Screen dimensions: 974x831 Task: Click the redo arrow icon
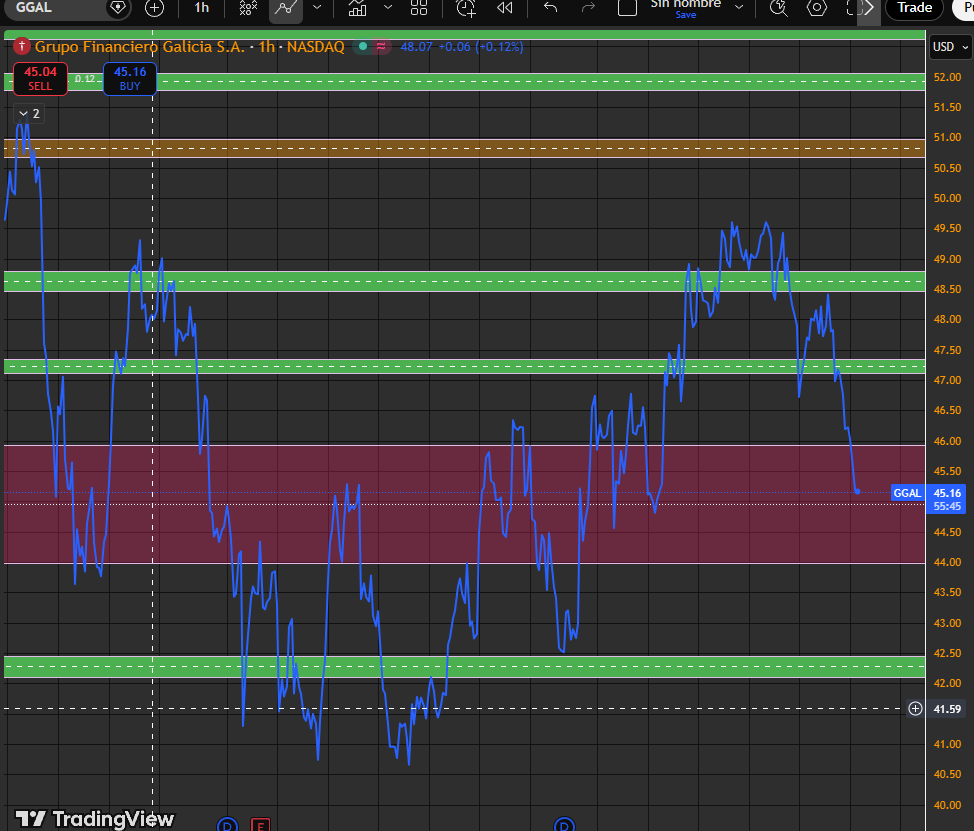[x=588, y=8]
